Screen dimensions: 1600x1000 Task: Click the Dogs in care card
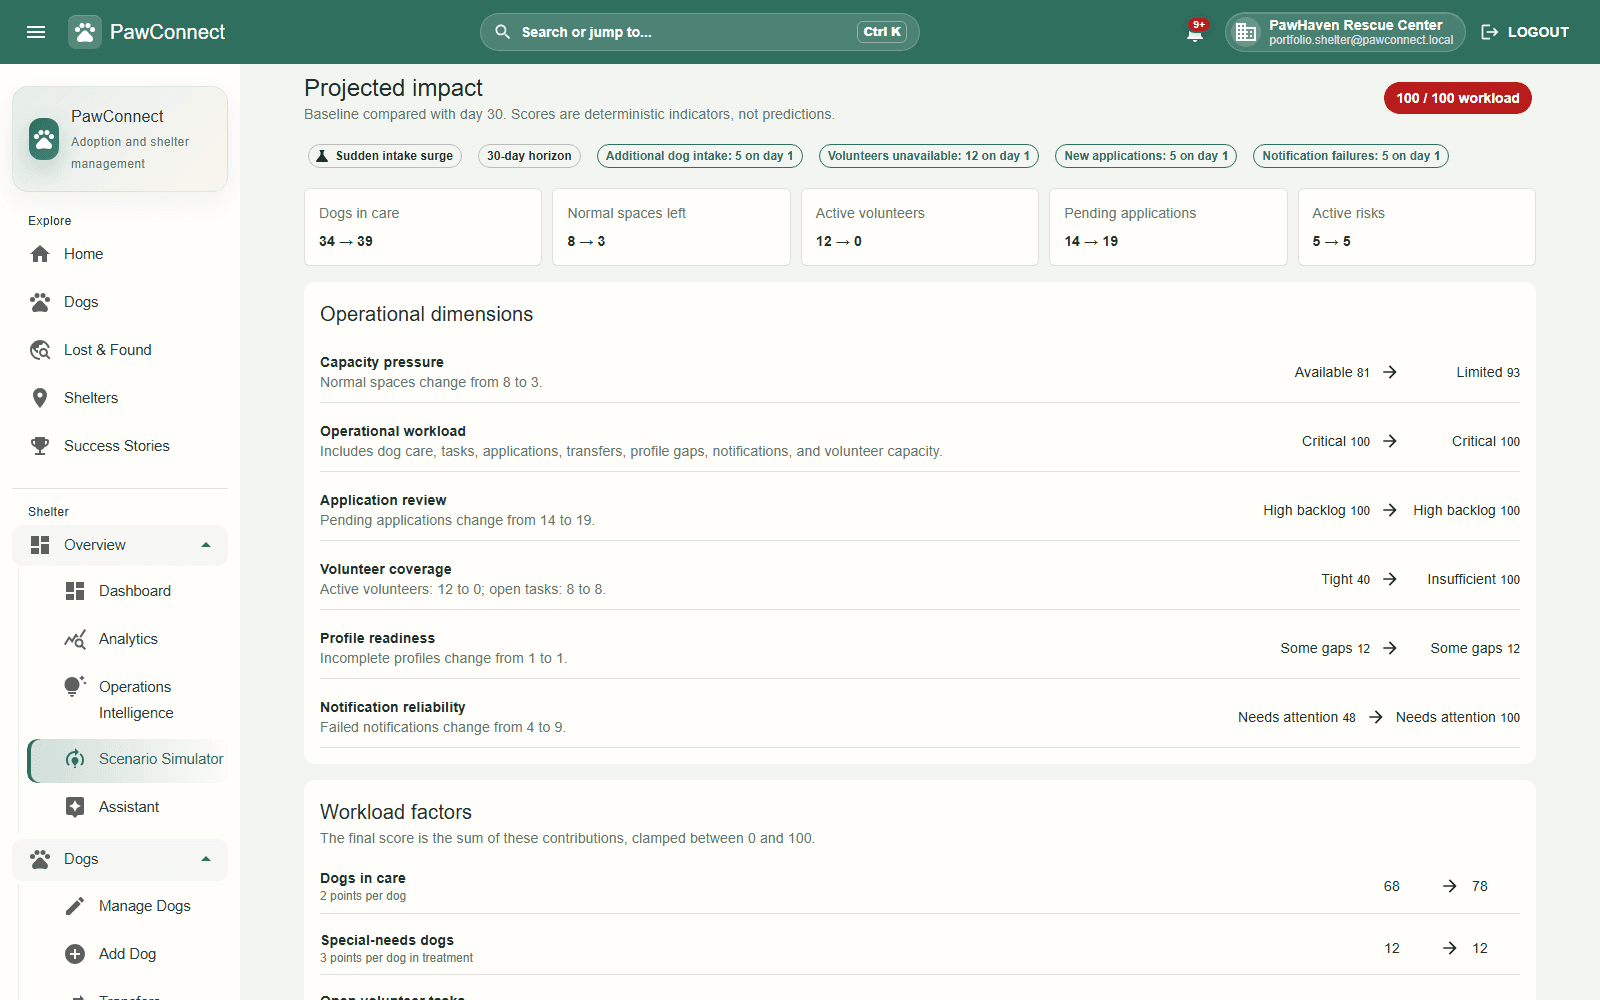coord(423,227)
